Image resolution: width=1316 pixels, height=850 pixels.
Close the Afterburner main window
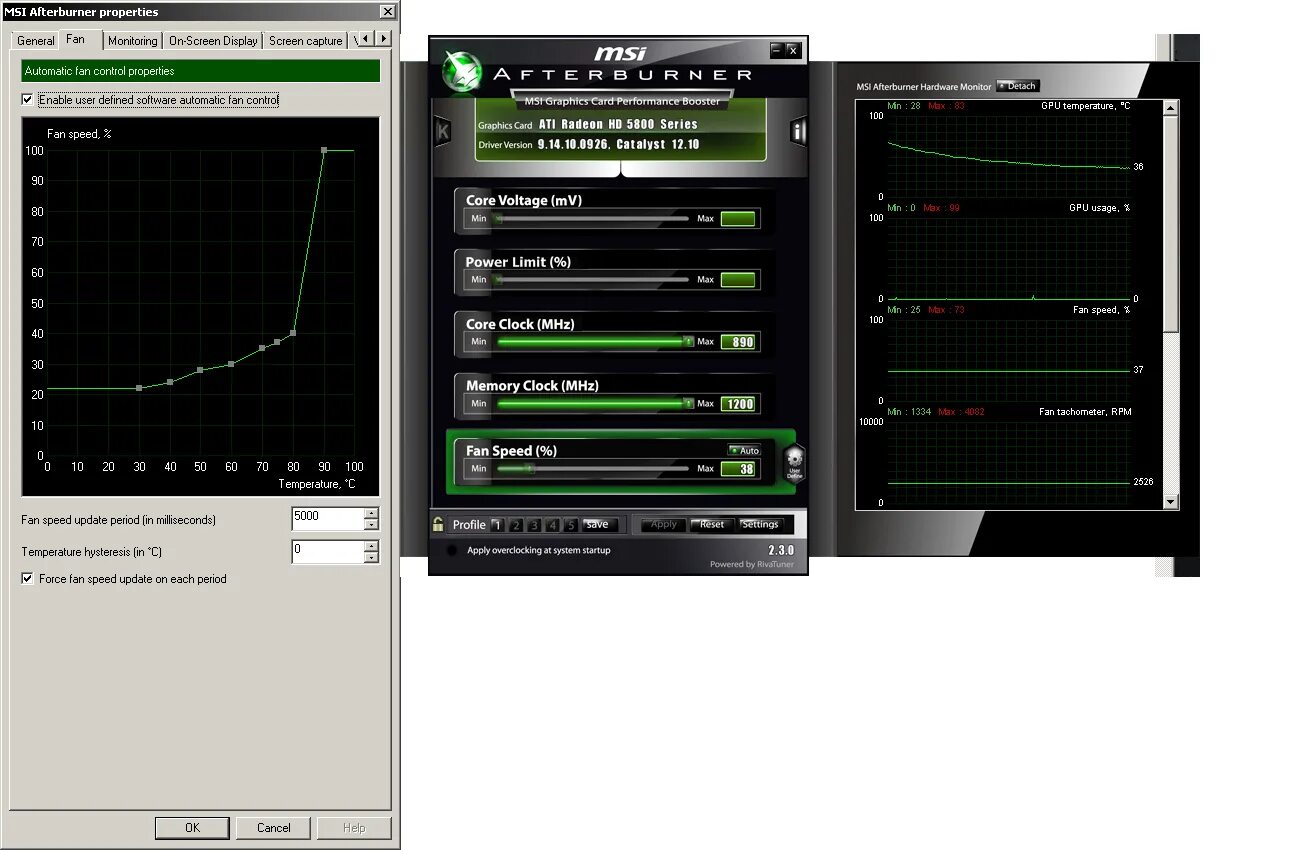(793, 49)
